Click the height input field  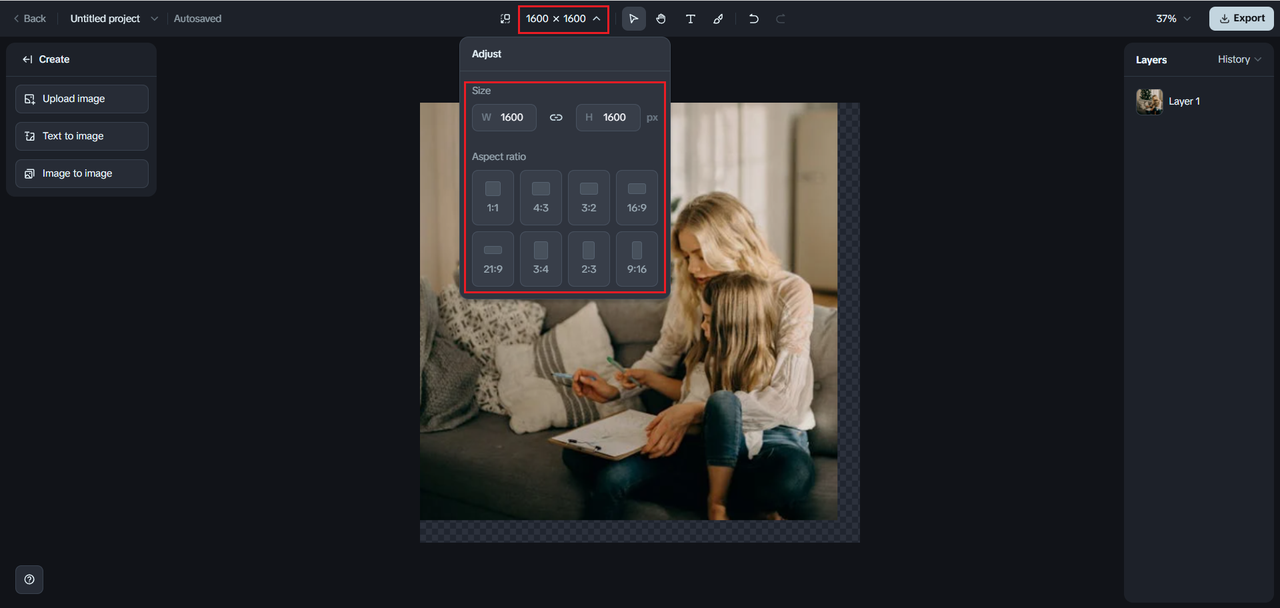608,117
